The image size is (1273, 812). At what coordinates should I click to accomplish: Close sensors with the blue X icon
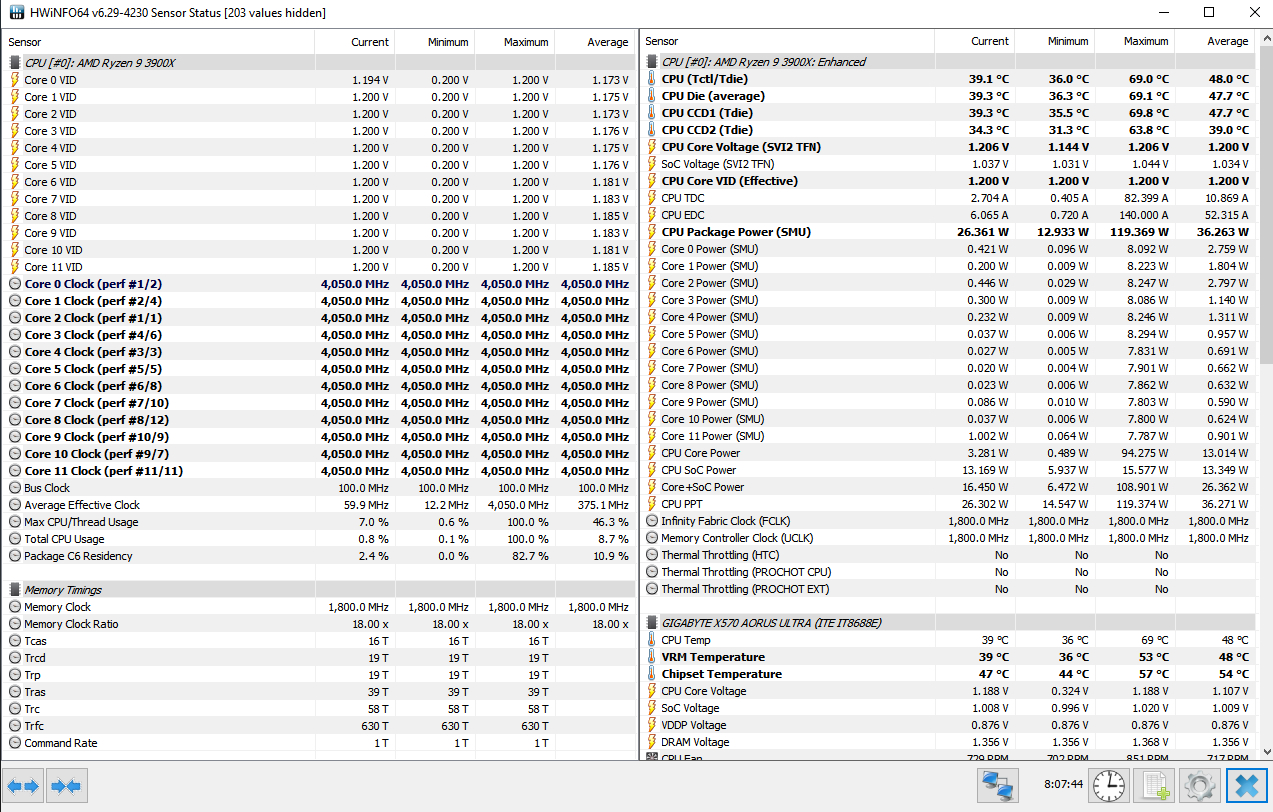(1246, 785)
